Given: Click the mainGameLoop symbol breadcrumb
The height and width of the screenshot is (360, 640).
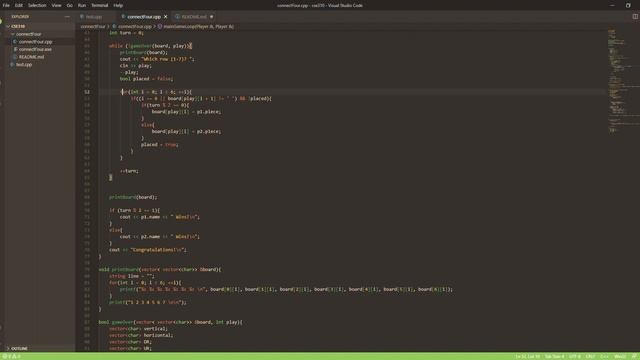Looking at the screenshot, I should click(198, 27).
